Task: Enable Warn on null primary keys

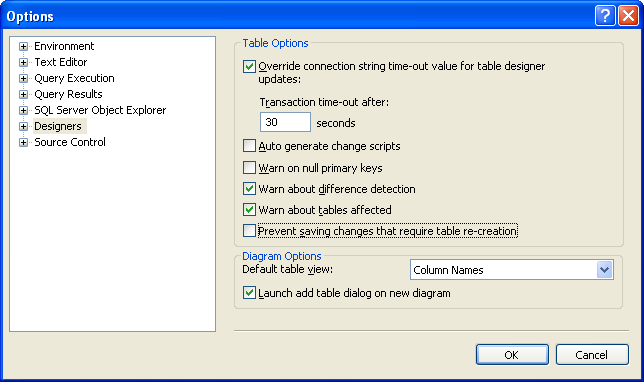Action: click(x=249, y=168)
